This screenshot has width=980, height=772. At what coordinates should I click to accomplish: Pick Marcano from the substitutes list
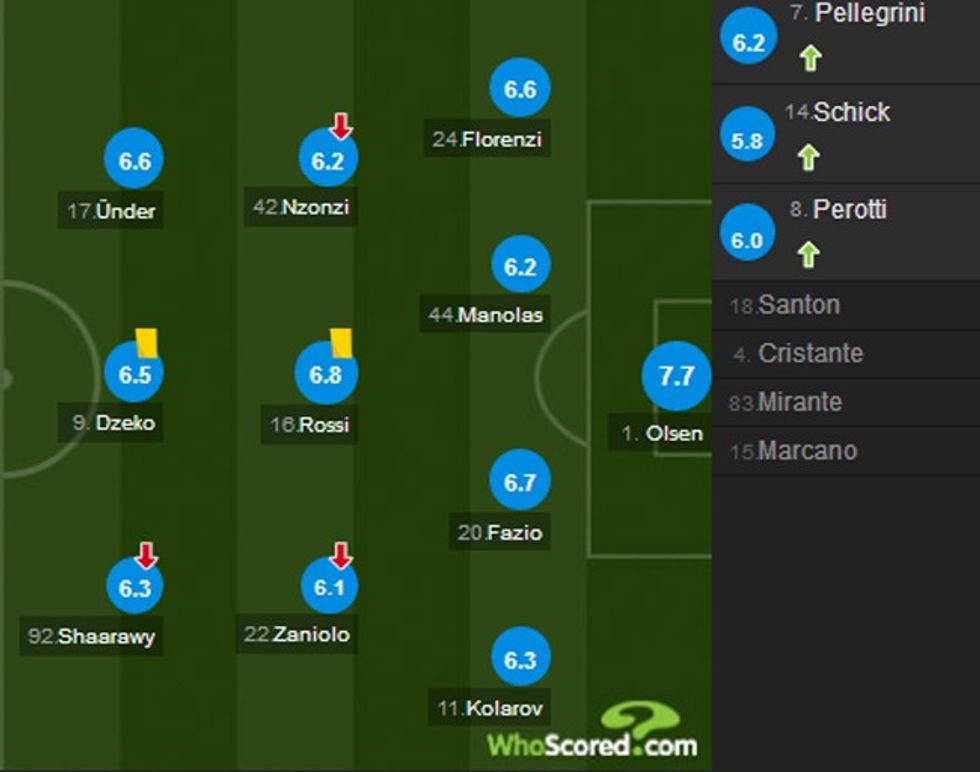tap(806, 451)
